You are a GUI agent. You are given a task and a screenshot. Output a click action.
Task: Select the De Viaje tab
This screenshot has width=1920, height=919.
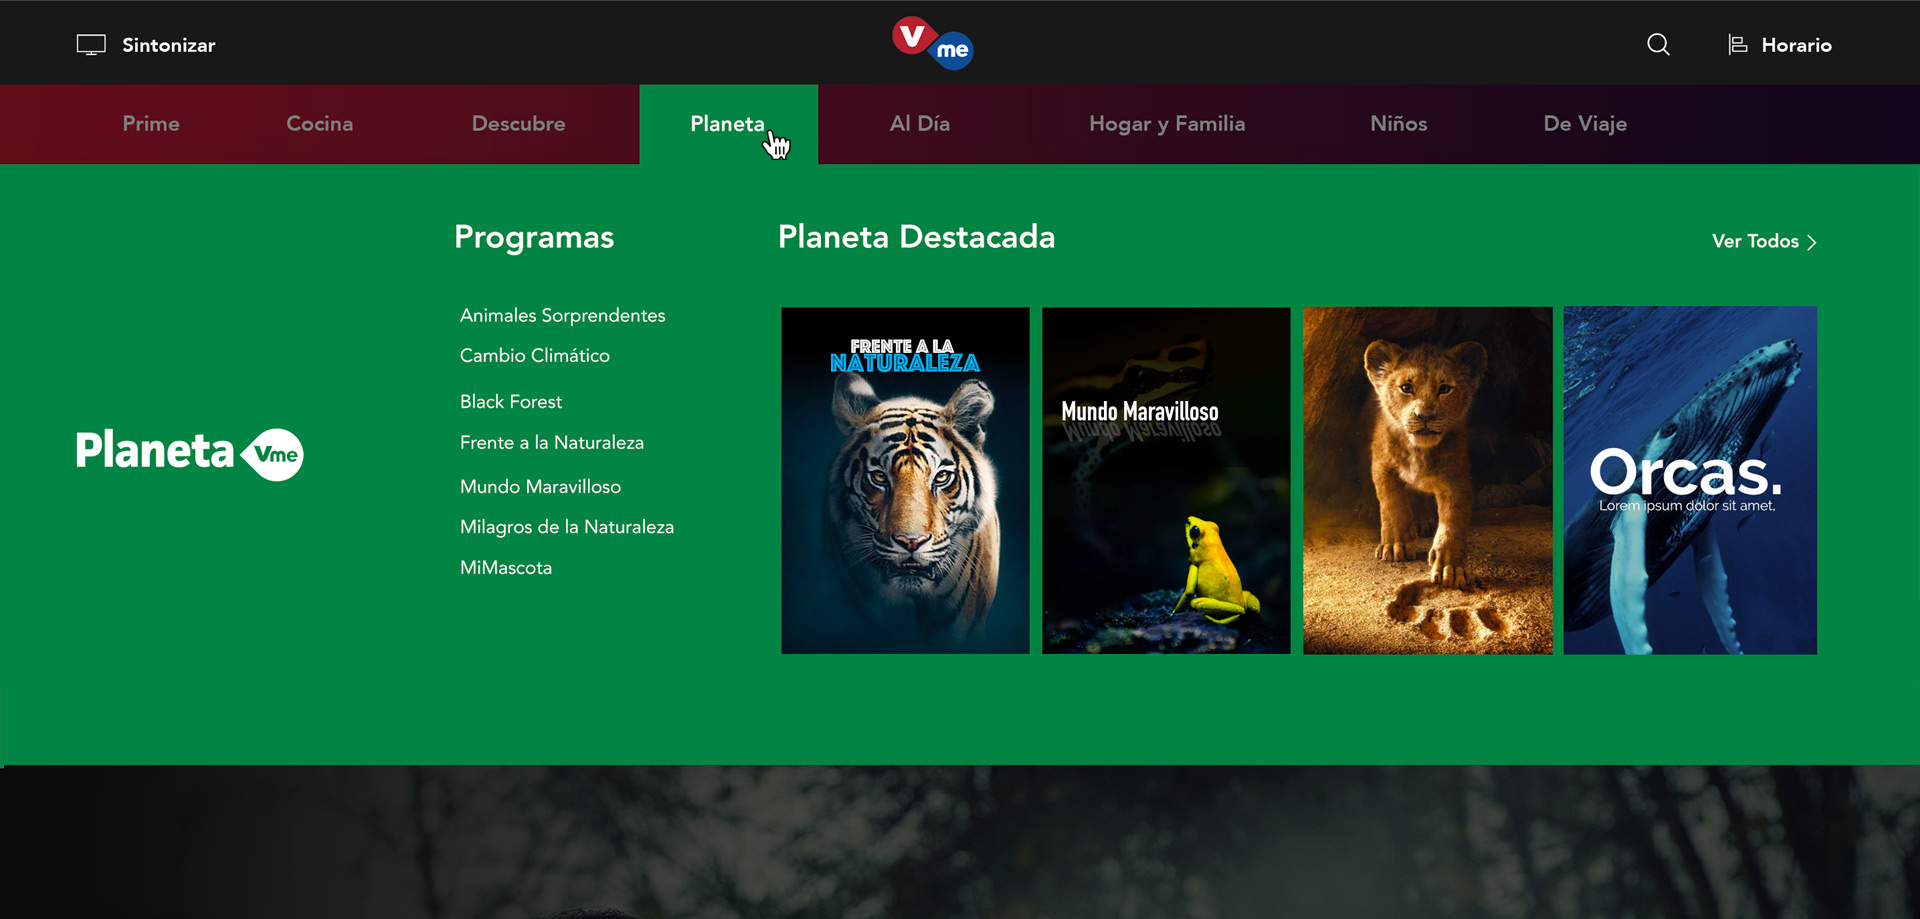click(x=1585, y=124)
